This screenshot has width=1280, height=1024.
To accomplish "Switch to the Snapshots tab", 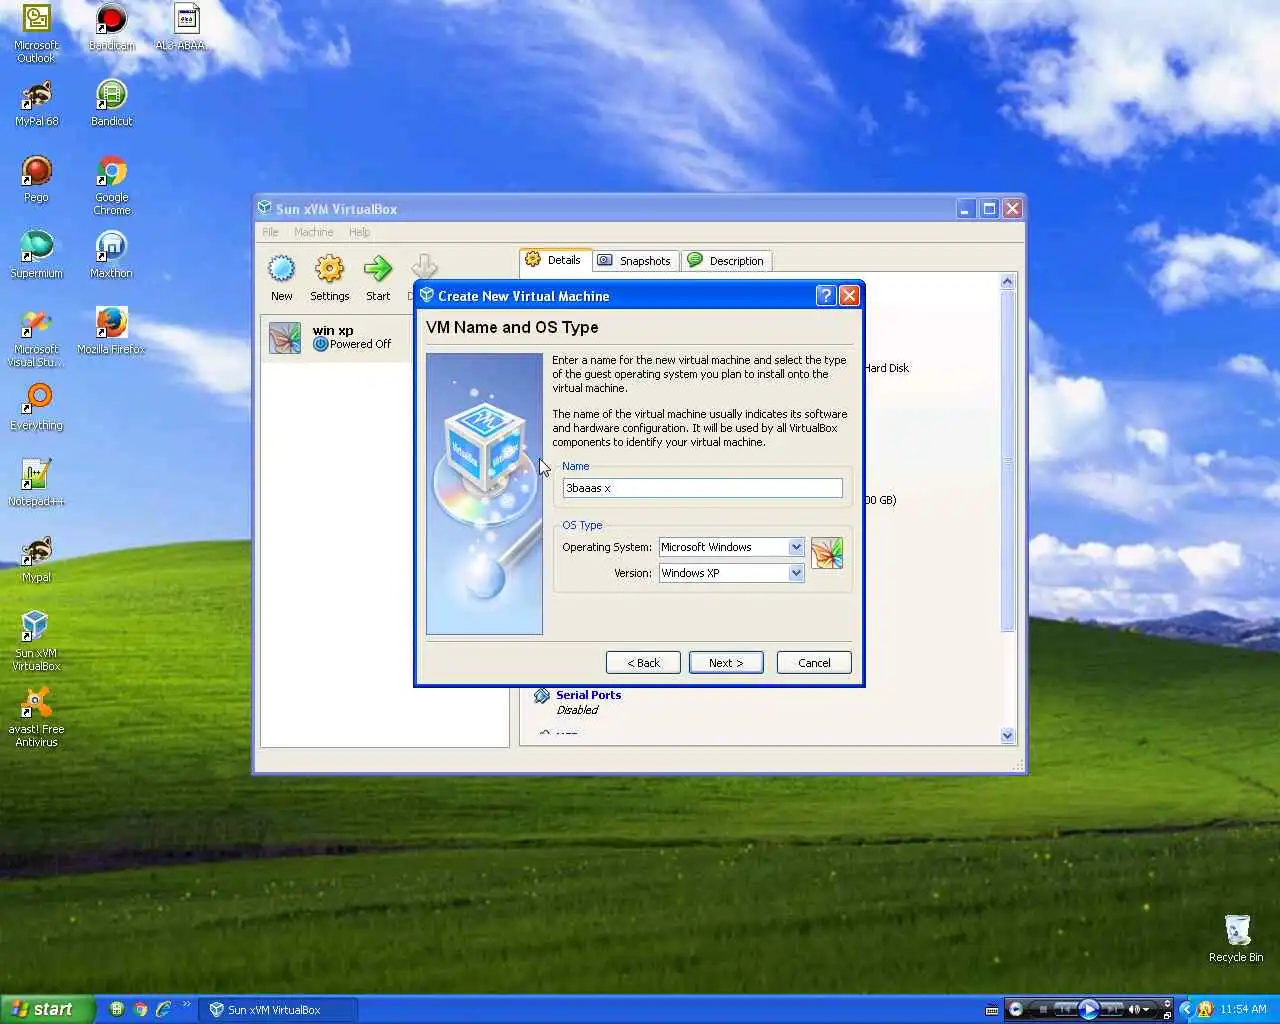I will tap(635, 261).
